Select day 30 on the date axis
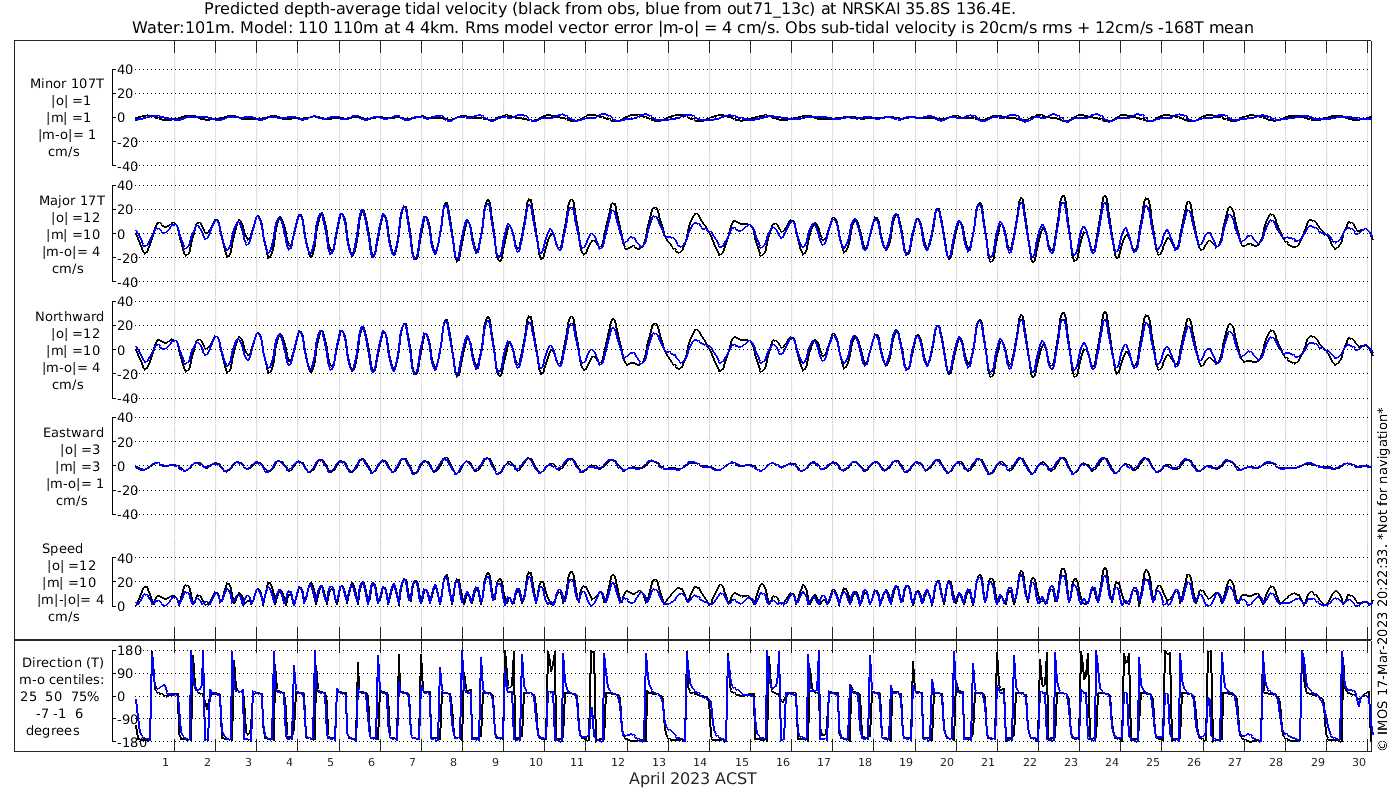The width and height of the screenshot is (1400, 800). (1358, 762)
